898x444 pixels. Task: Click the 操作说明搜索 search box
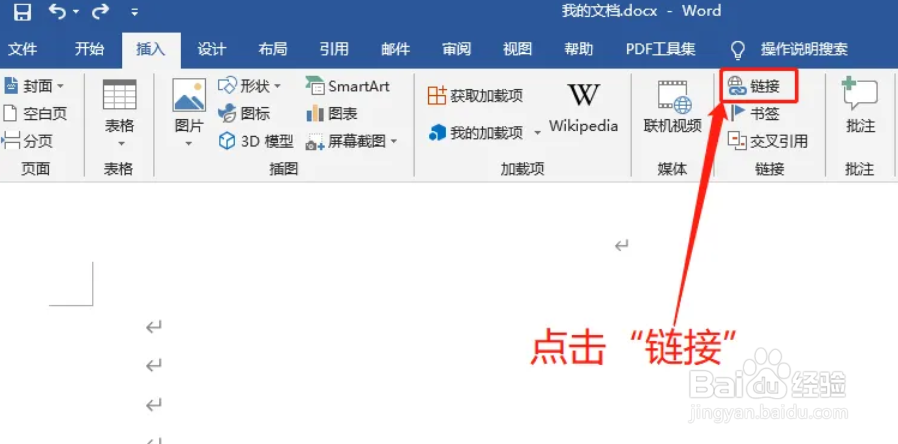[804, 49]
